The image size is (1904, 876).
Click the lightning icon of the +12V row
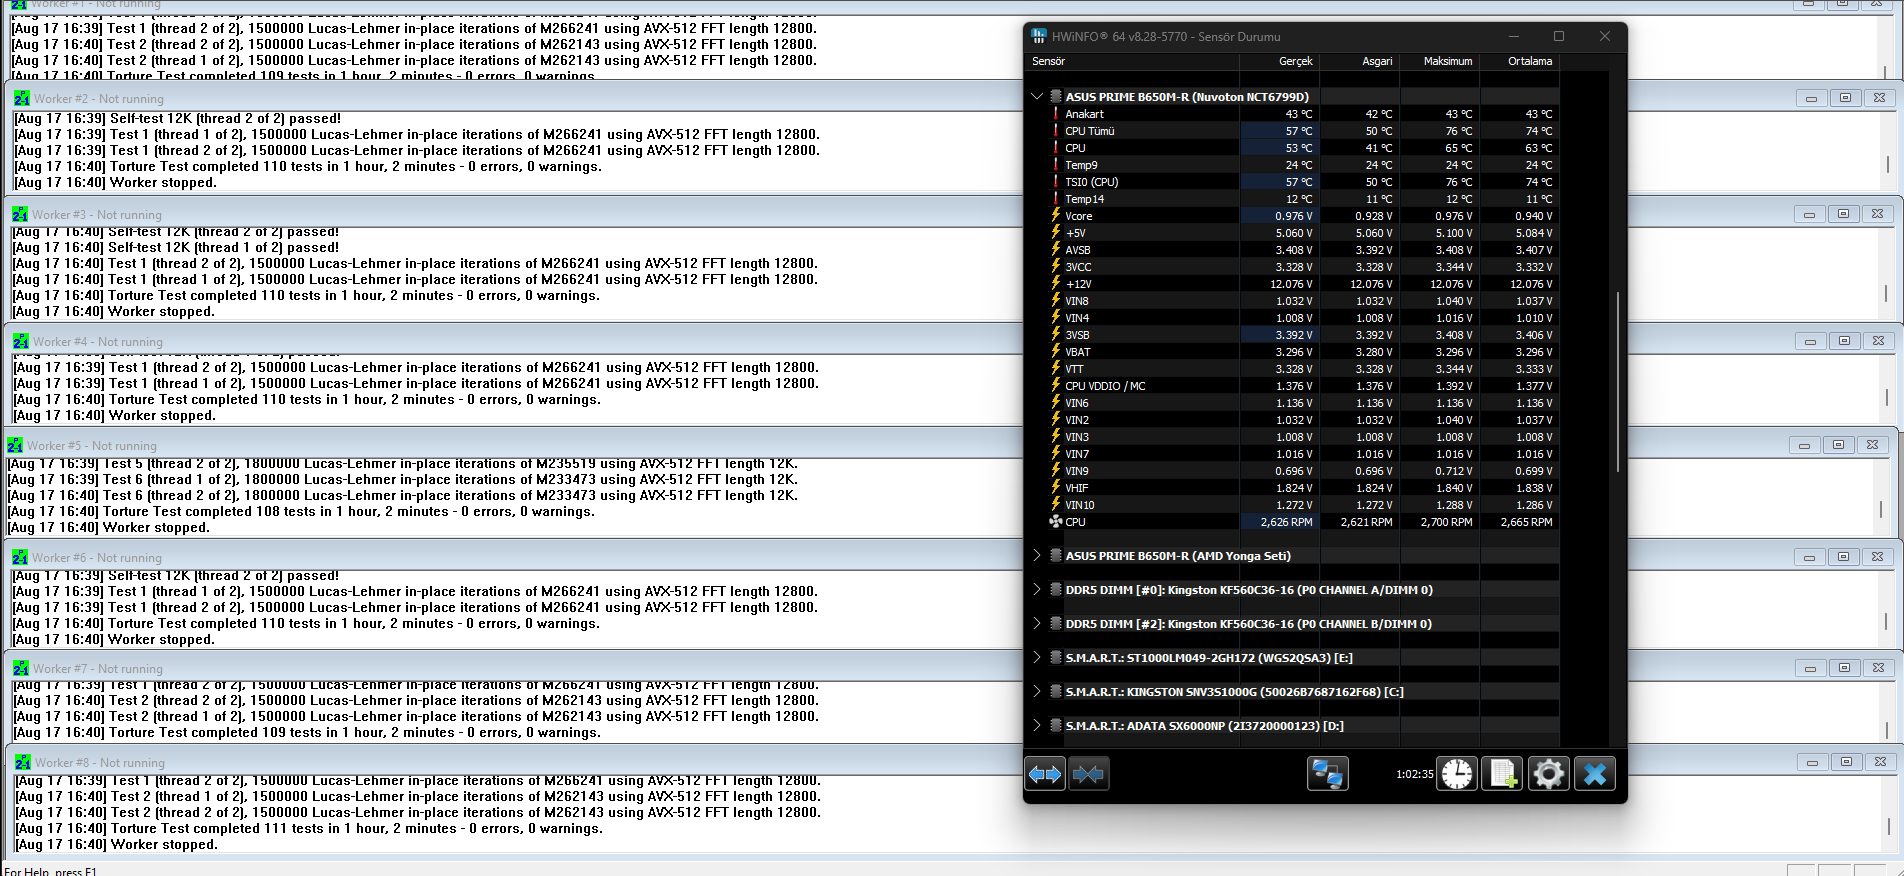(x=1055, y=283)
